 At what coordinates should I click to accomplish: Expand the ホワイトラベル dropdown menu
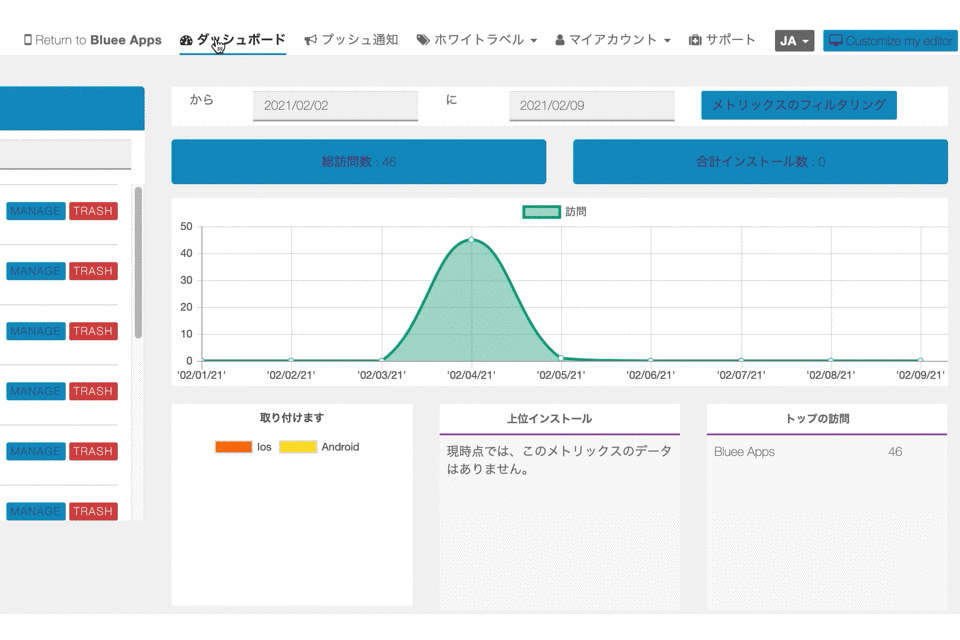pyautogui.click(x=477, y=41)
